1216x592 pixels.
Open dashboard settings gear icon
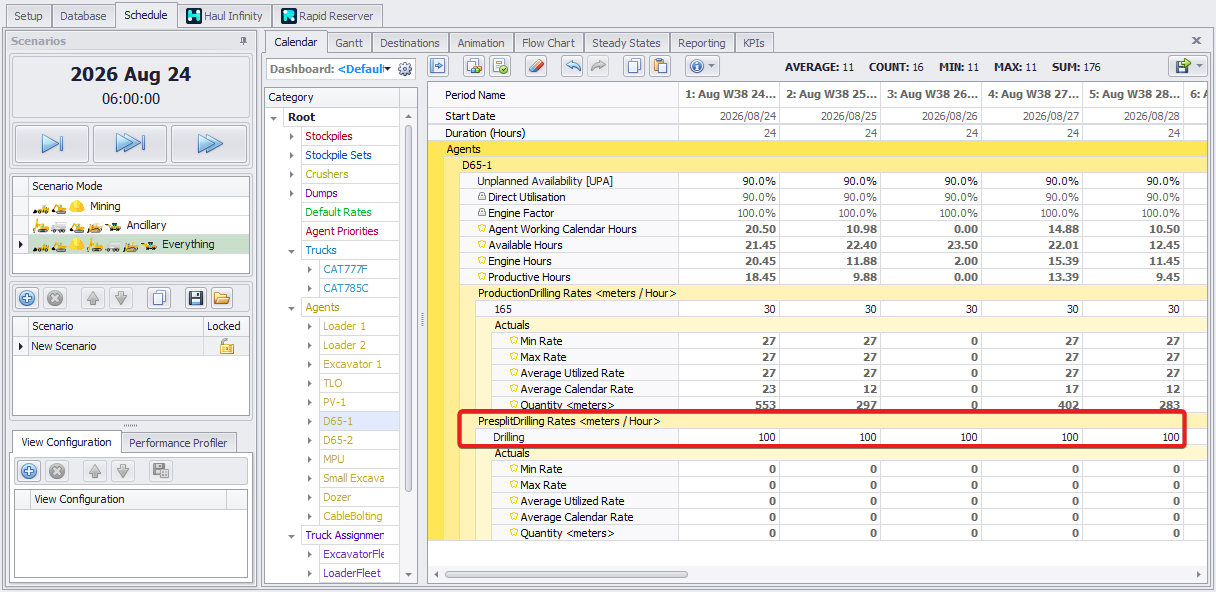click(x=405, y=69)
